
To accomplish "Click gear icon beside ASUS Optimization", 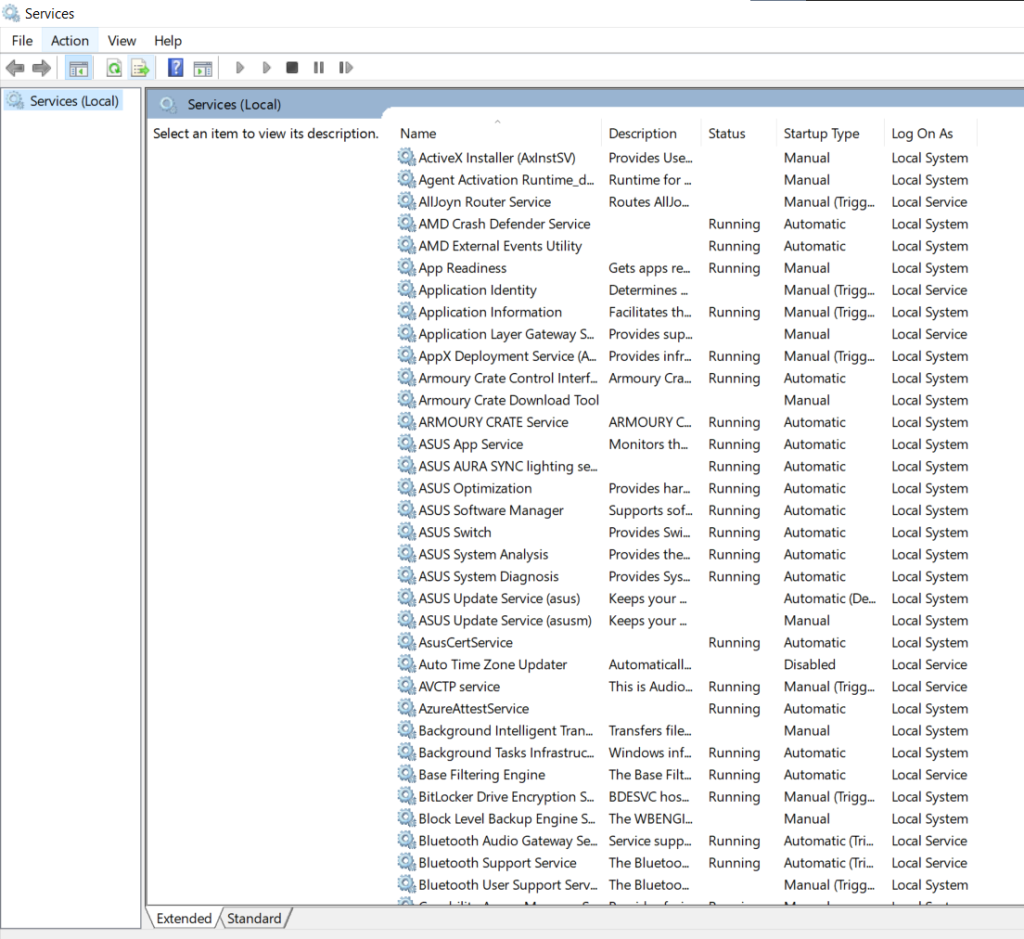I will (407, 488).
